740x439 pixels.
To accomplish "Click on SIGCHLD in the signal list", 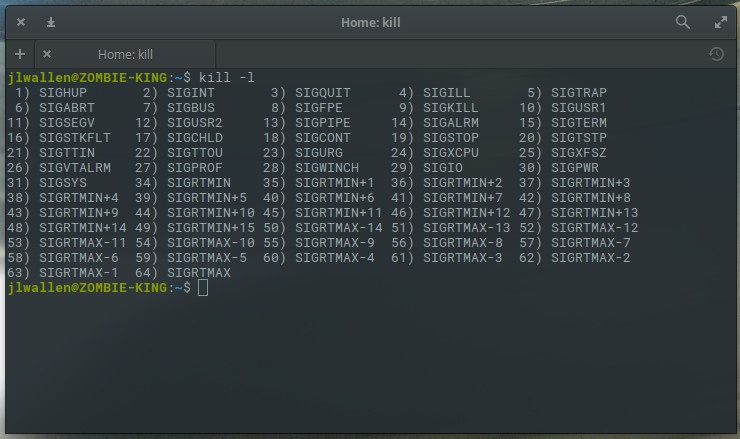I will 194,138.
